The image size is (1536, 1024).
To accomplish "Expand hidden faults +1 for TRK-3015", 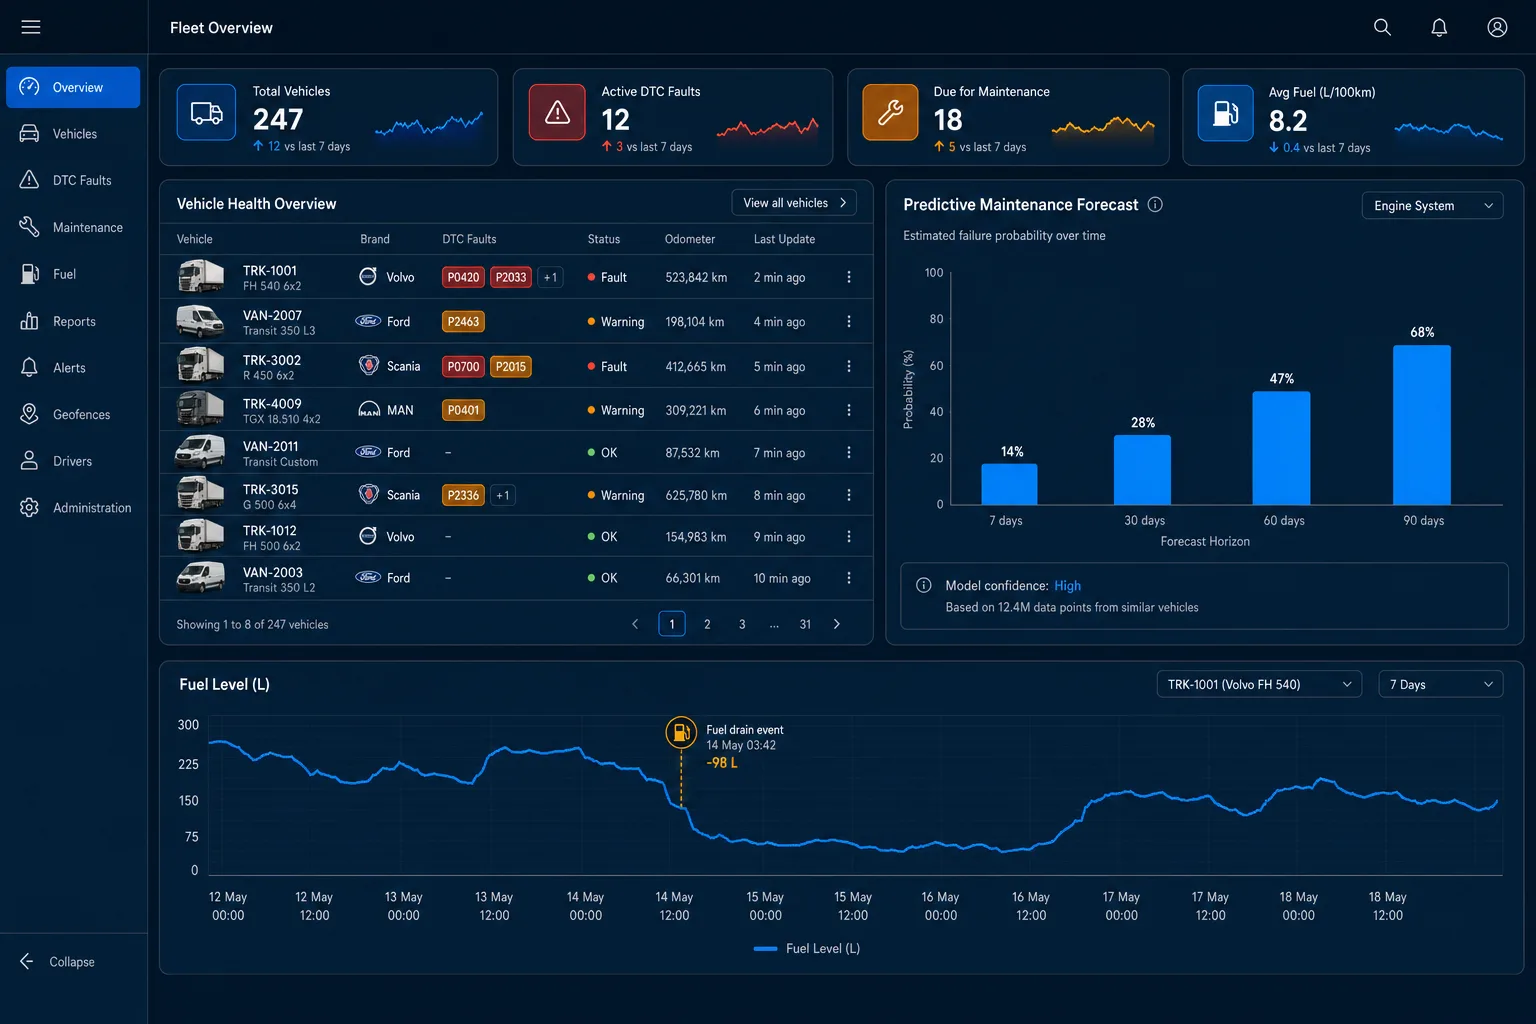I will point(503,495).
